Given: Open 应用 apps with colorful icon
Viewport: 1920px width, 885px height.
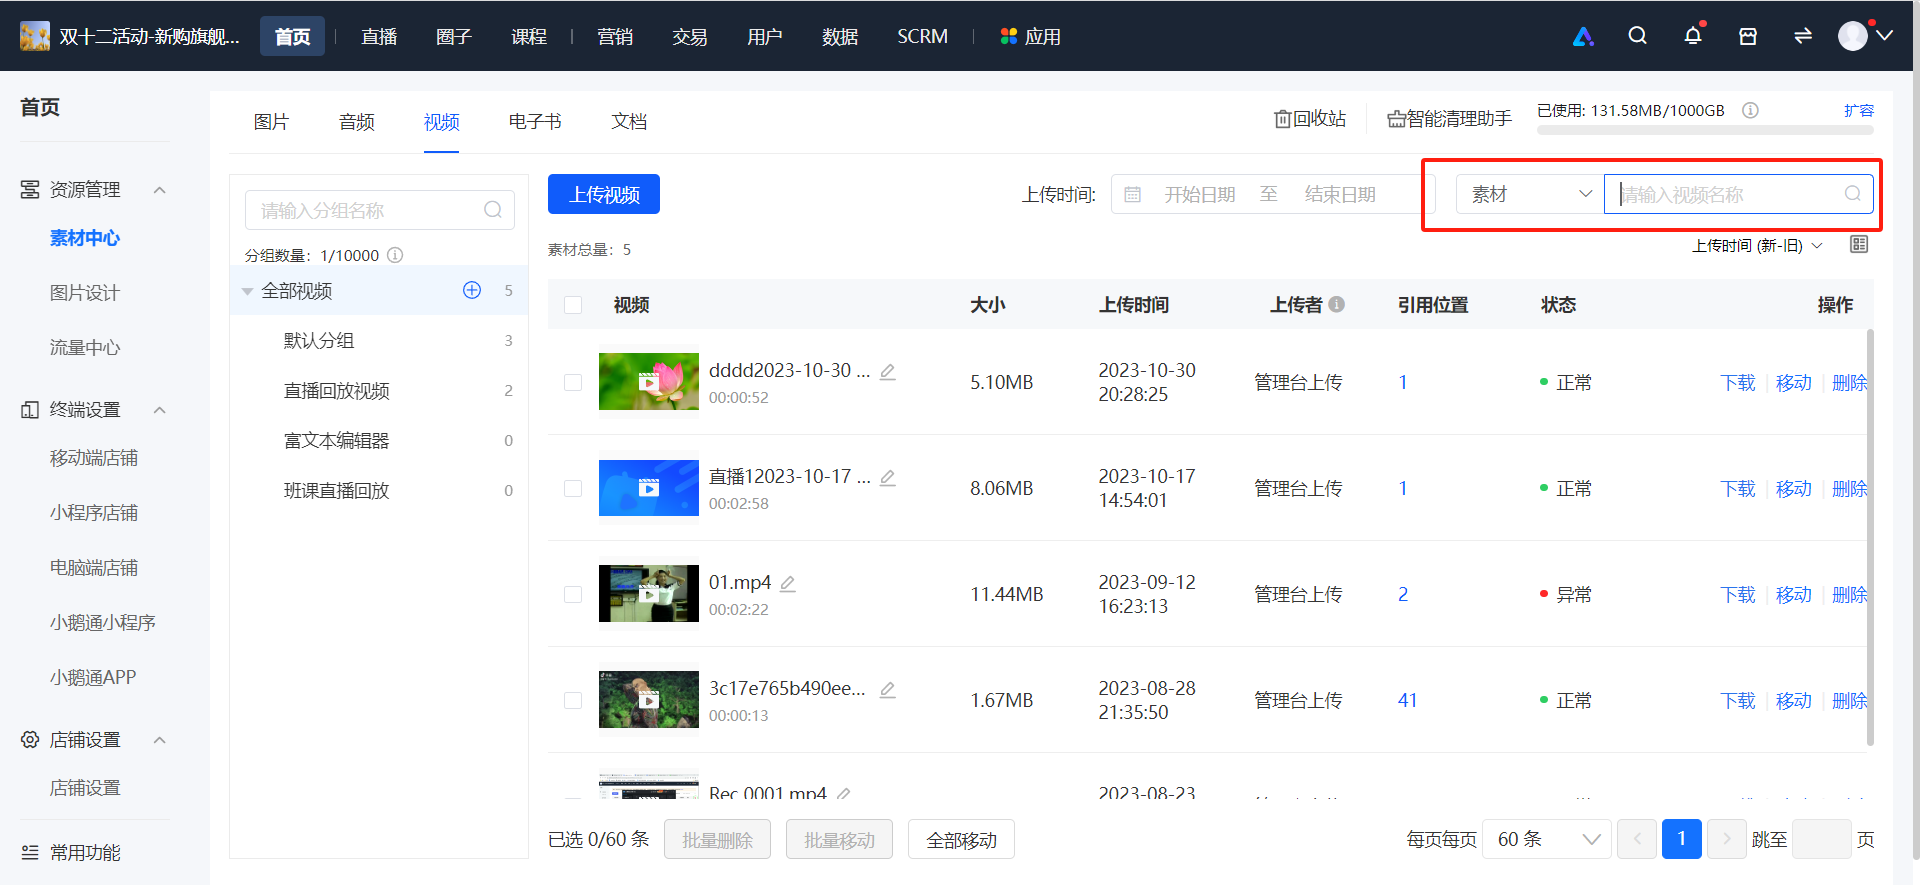Looking at the screenshot, I should (1031, 36).
